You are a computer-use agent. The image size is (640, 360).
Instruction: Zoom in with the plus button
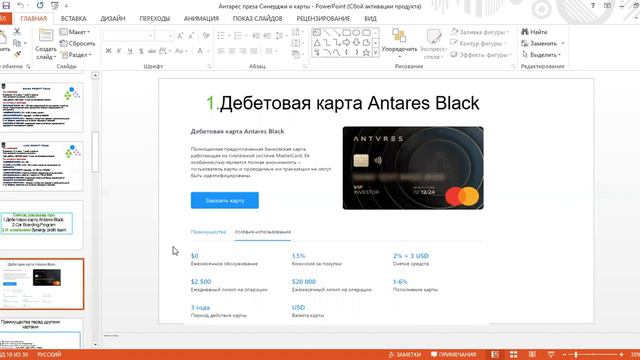(621, 355)
